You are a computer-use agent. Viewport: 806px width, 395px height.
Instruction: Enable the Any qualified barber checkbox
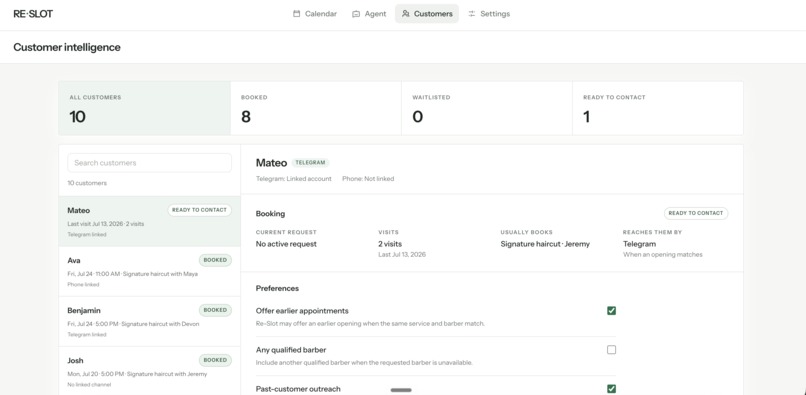click(x=611, y=350)
